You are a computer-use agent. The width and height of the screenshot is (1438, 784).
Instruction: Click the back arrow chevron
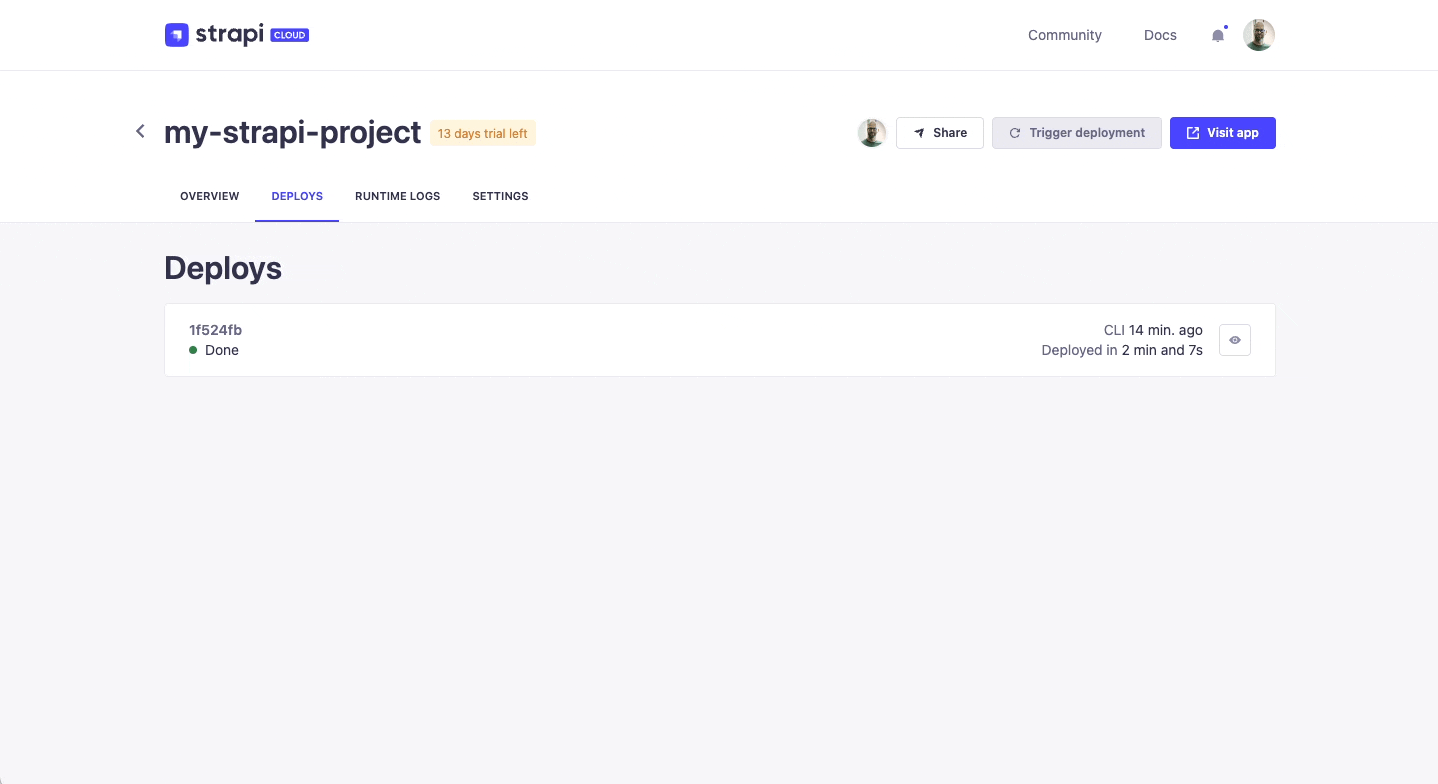[140, 131]
